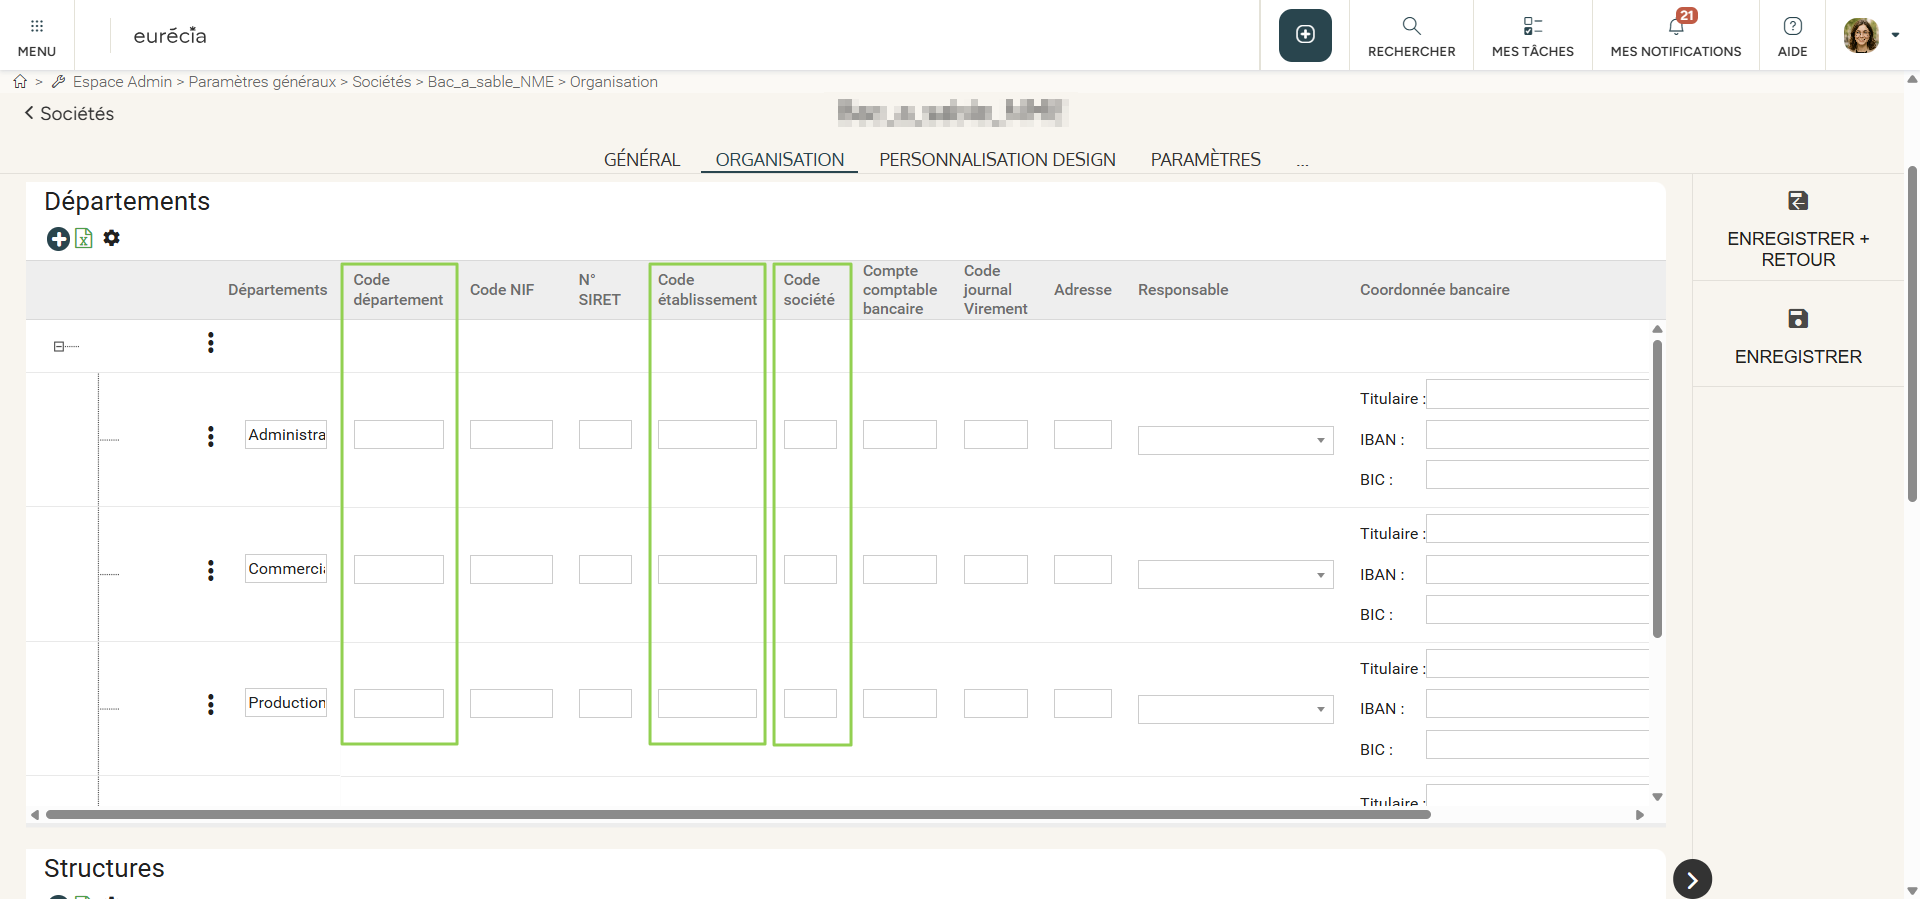Switch to the PARAMÈTRES tab

pos(1205,160)
